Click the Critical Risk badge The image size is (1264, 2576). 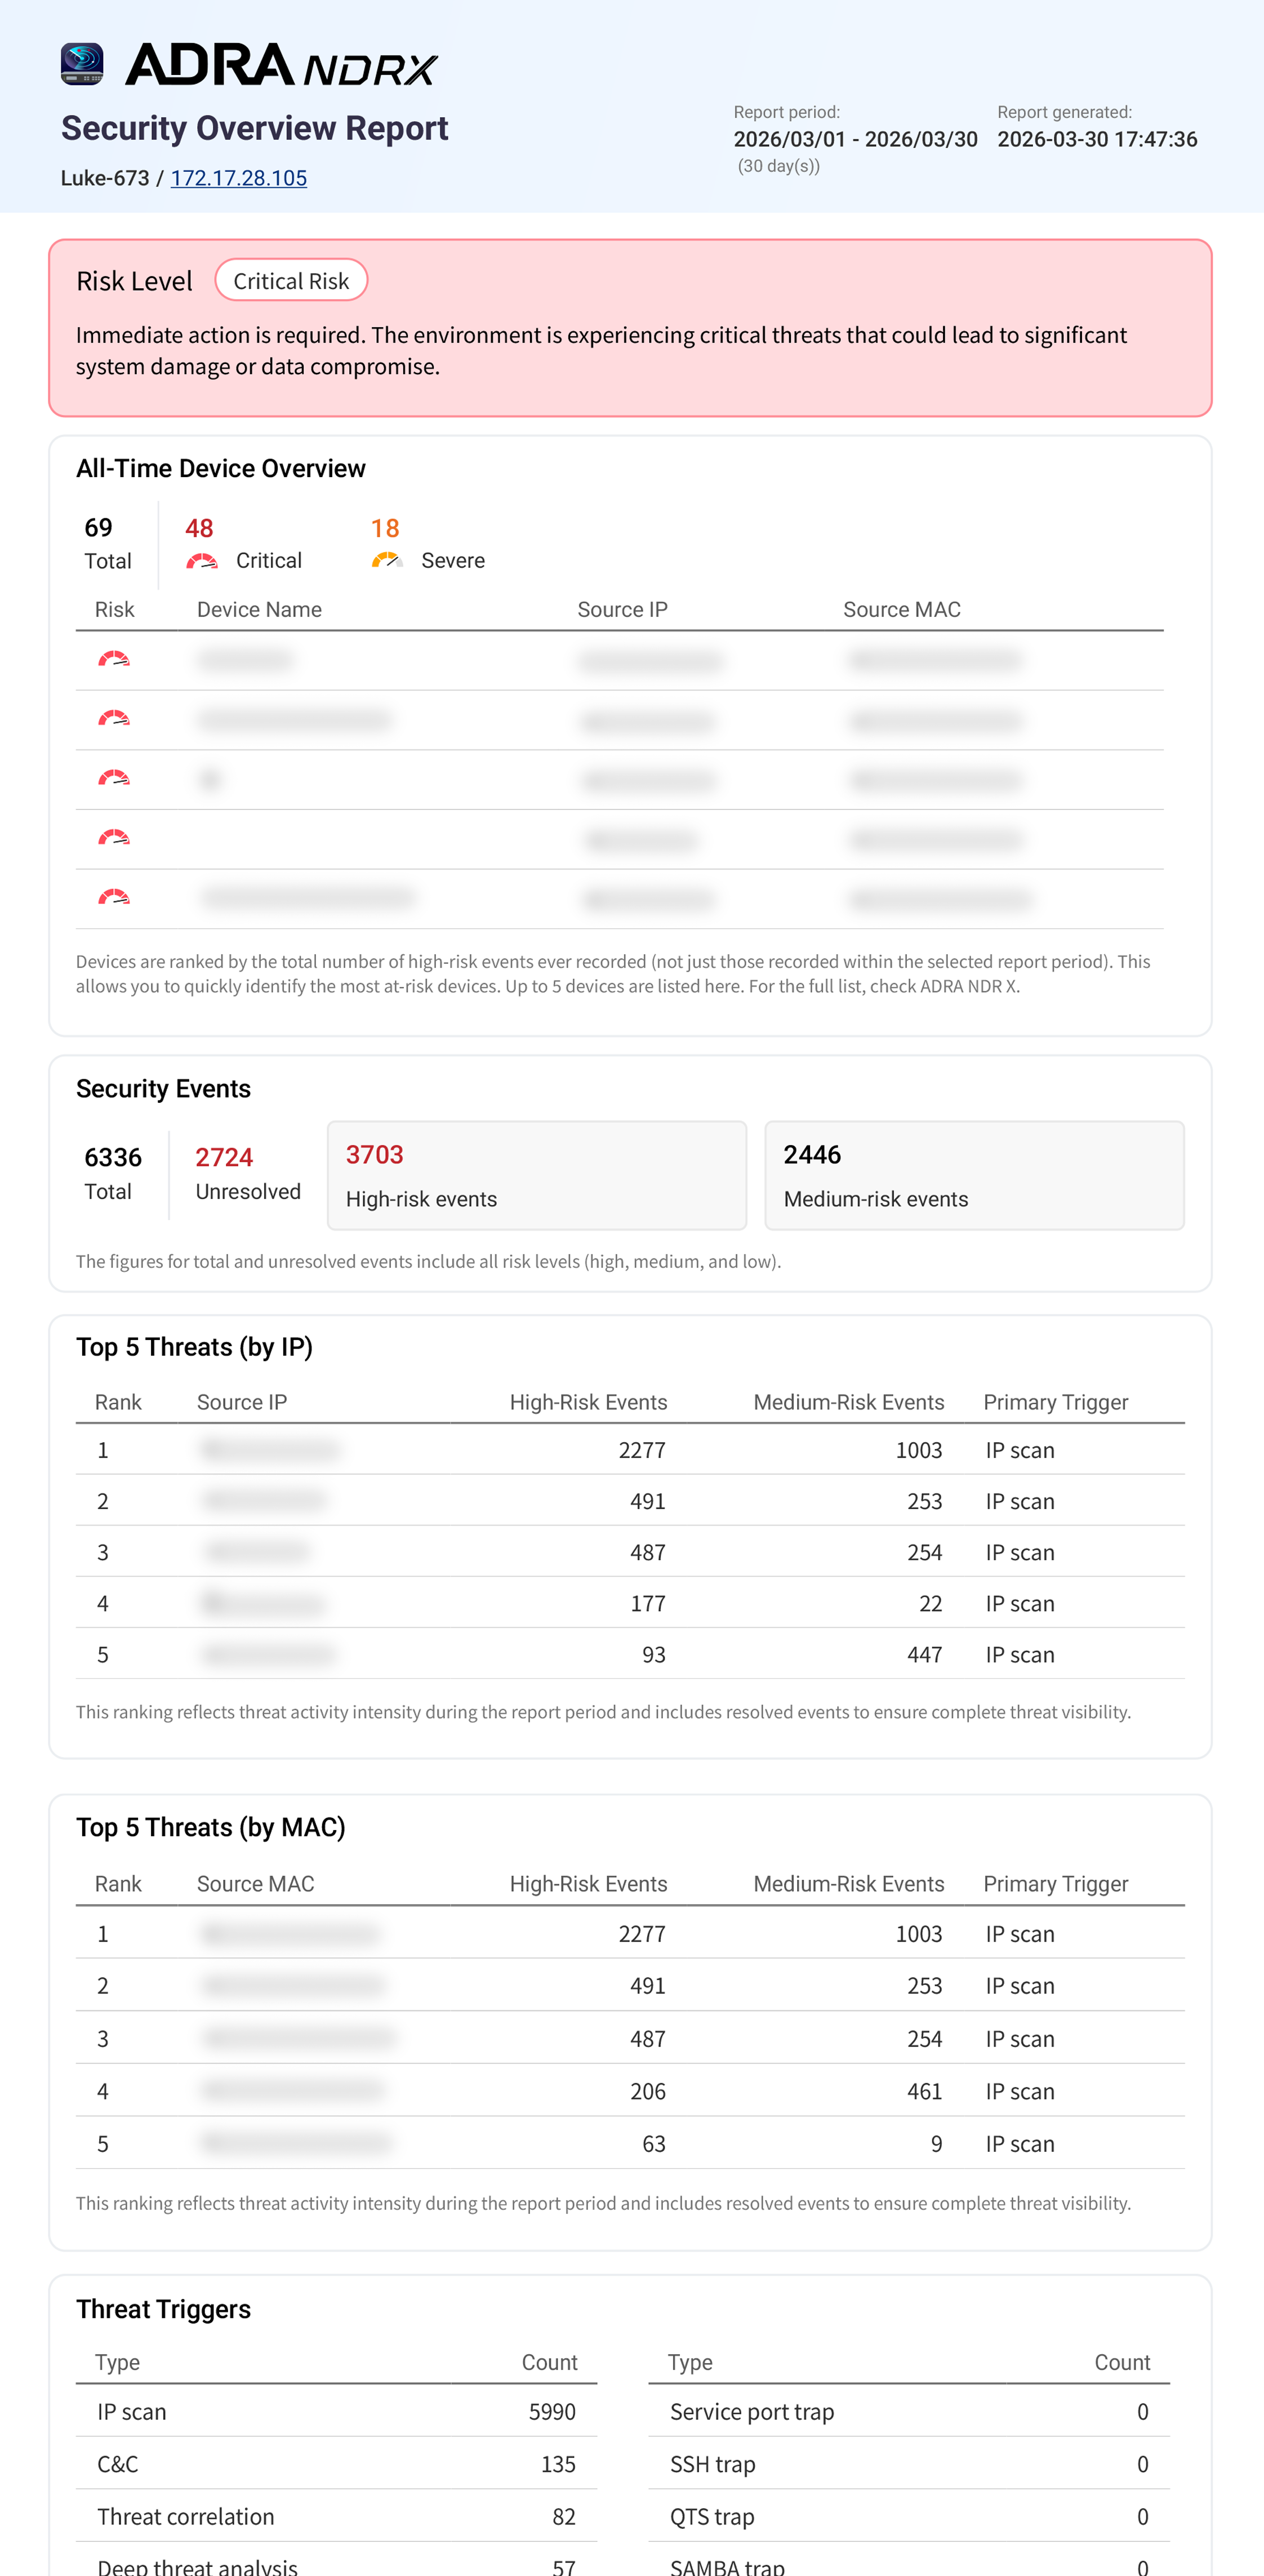coord(291,281)
